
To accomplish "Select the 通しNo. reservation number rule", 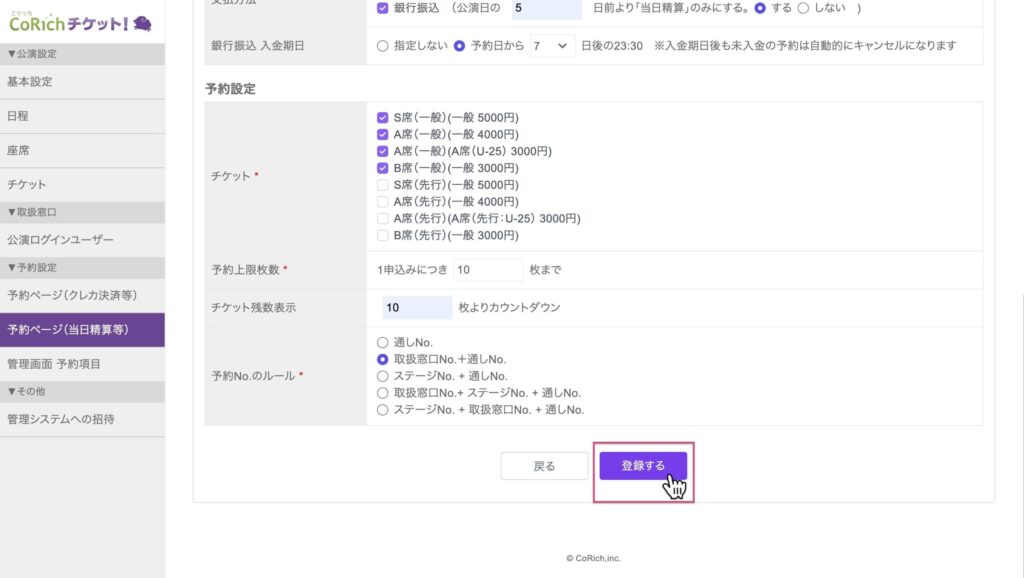I will (382, 342).
